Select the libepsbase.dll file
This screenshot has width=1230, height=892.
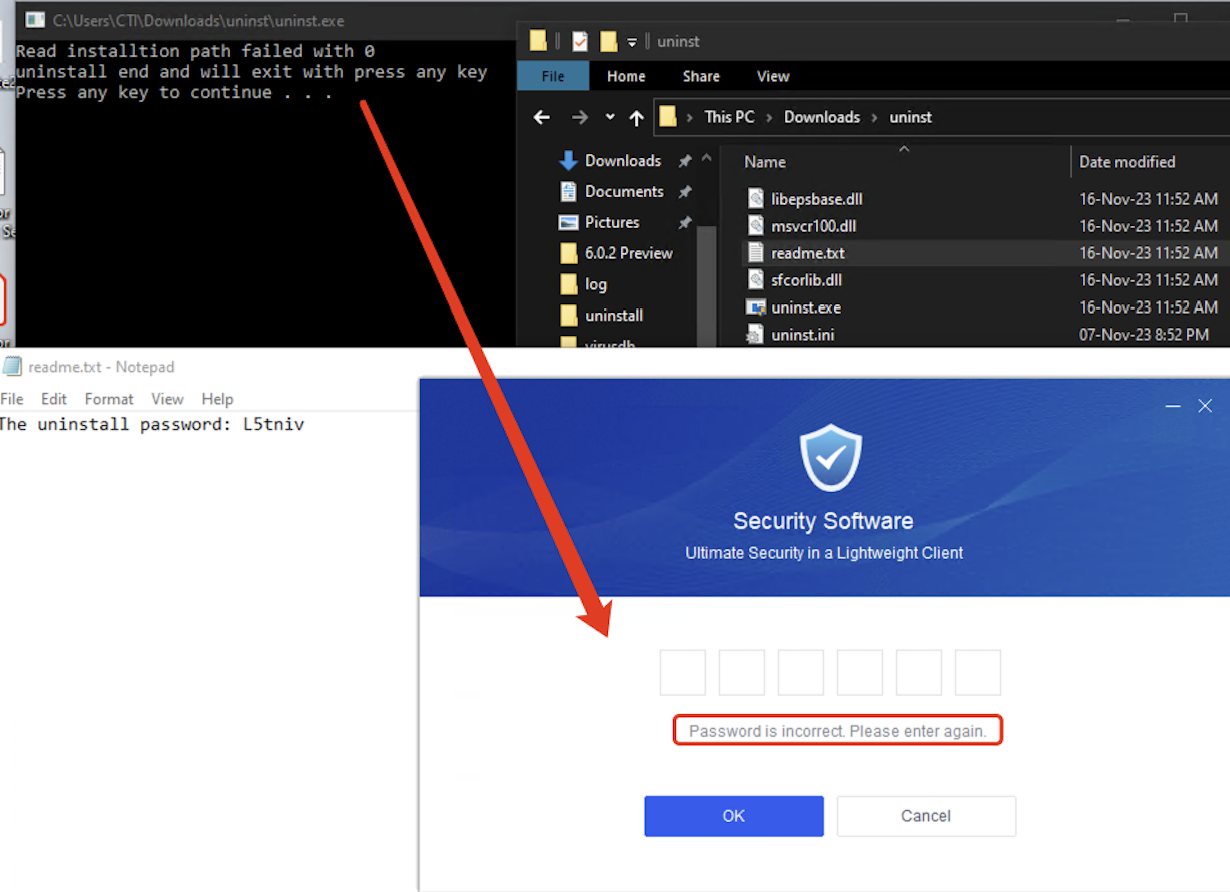pos(817,199)
